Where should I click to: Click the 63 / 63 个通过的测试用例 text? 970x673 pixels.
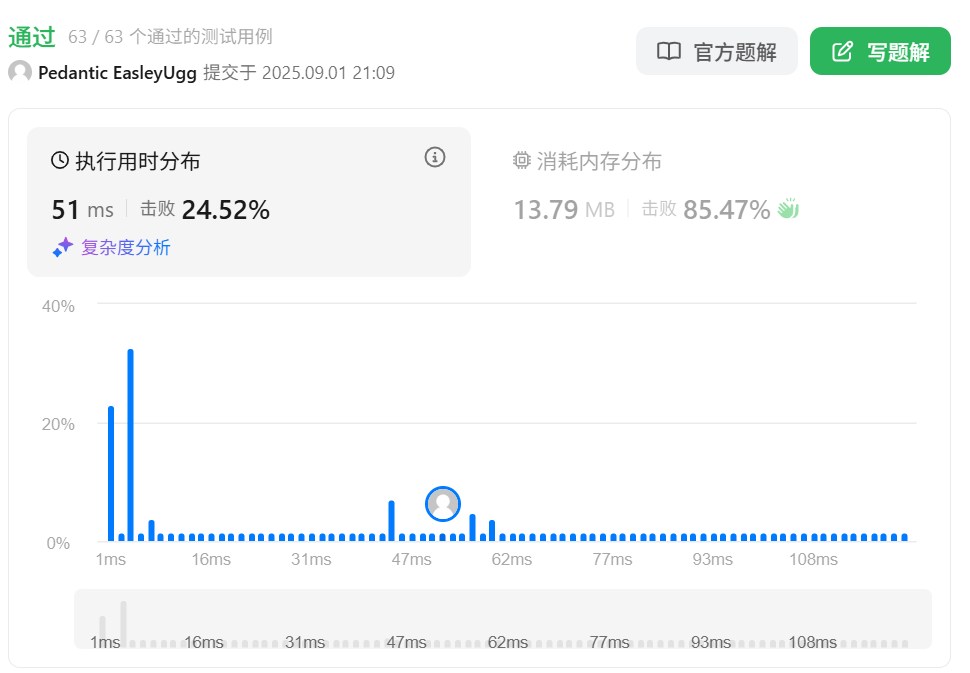click(x=170, y=37)
